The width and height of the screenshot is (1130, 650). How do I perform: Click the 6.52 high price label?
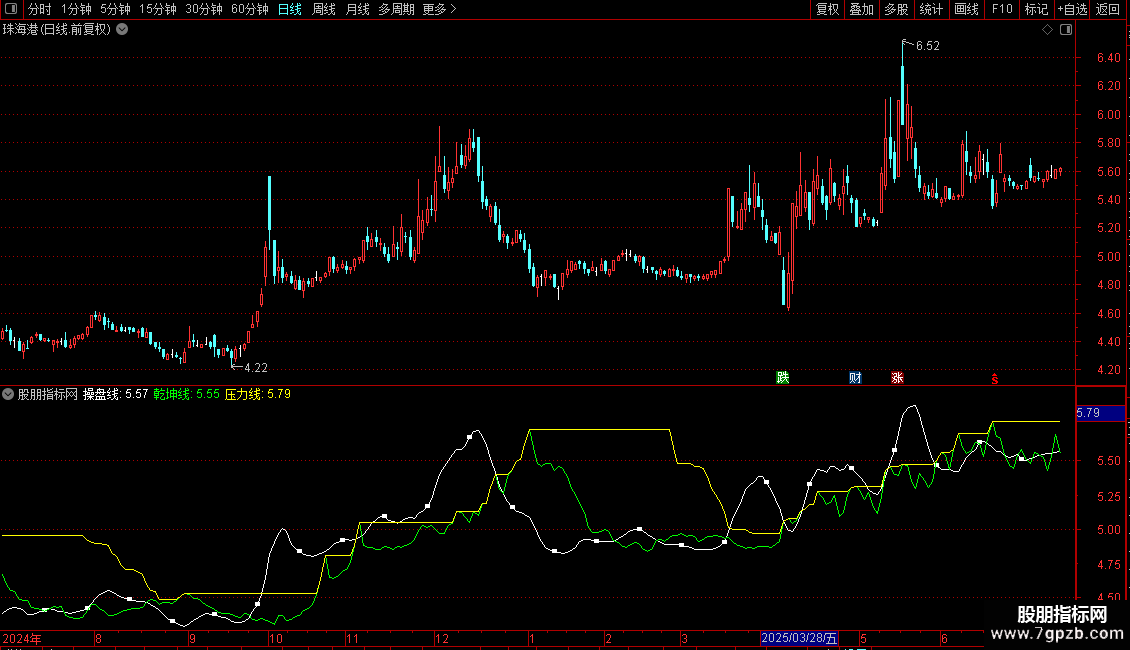pyautogui.click(x=927, y=46)
